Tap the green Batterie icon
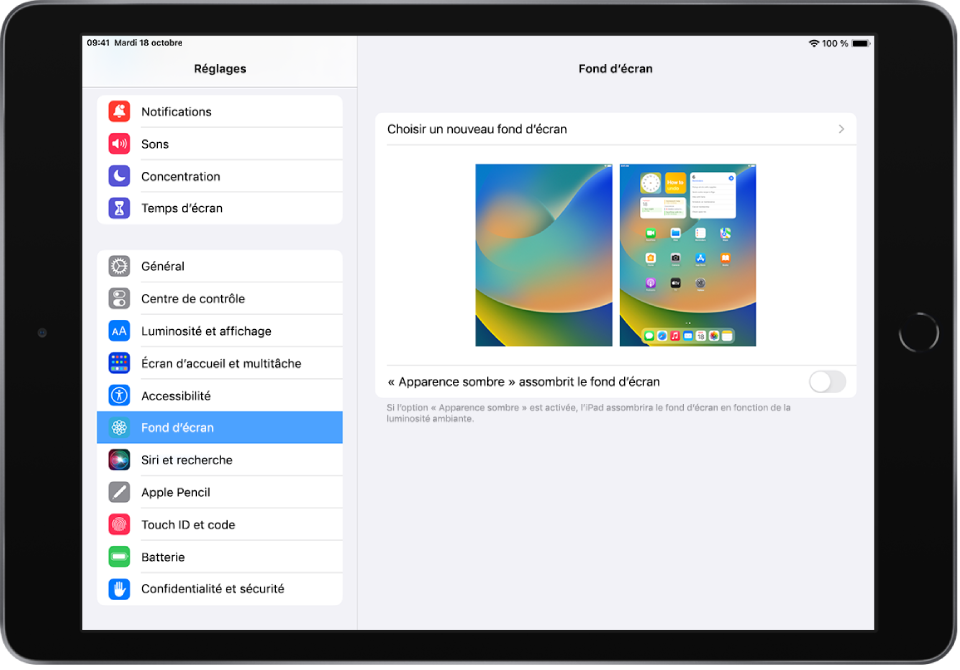The width and height of the screenshot is (960, 670). (x=120, y=557)
